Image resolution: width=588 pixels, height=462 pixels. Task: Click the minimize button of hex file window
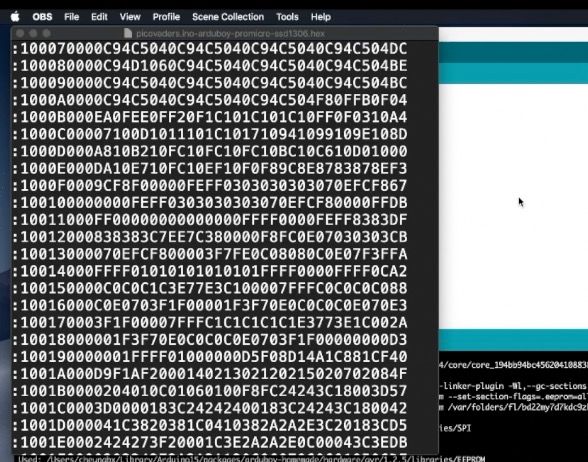[33, 33]
